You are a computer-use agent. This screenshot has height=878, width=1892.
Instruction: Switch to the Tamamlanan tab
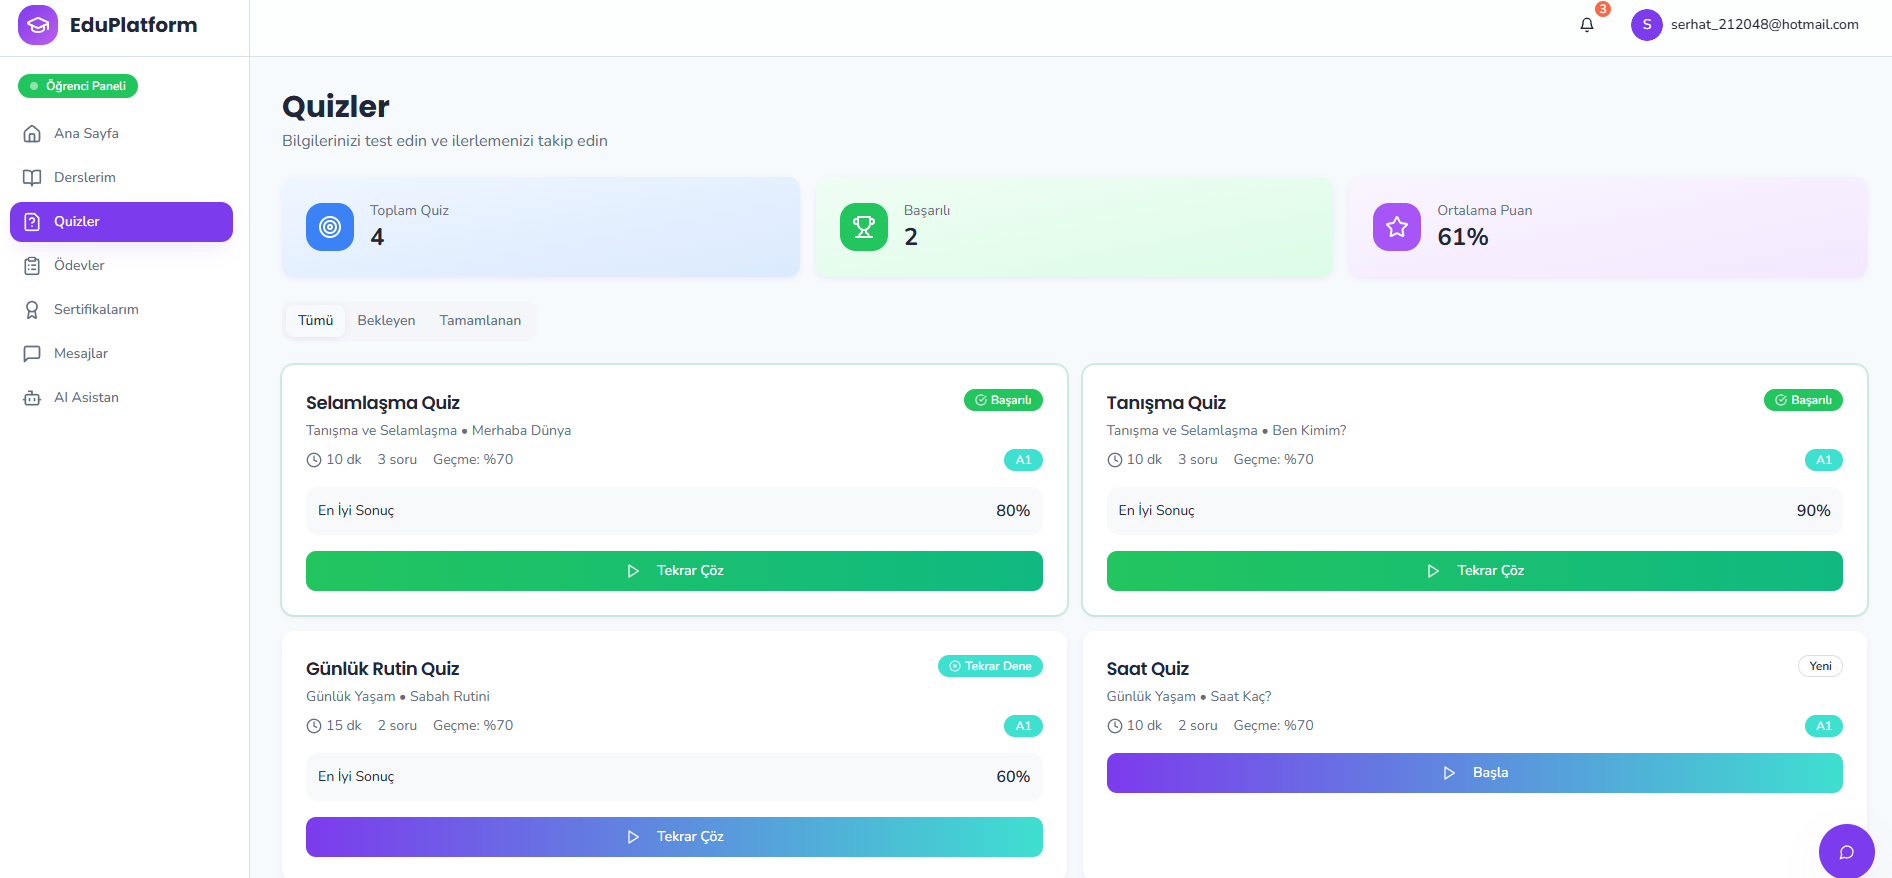coord(480,321)
